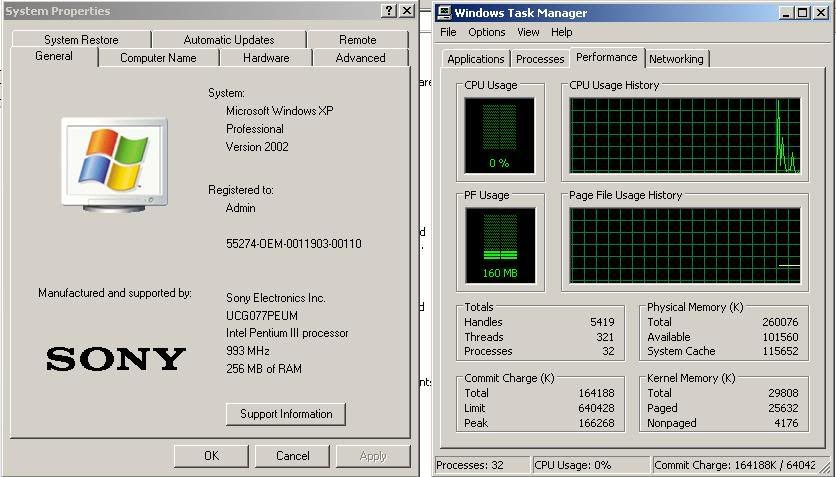Screen dimensions: 836x477
Task: Switch to the Hardware tab
Action: [x=266, y=58]
